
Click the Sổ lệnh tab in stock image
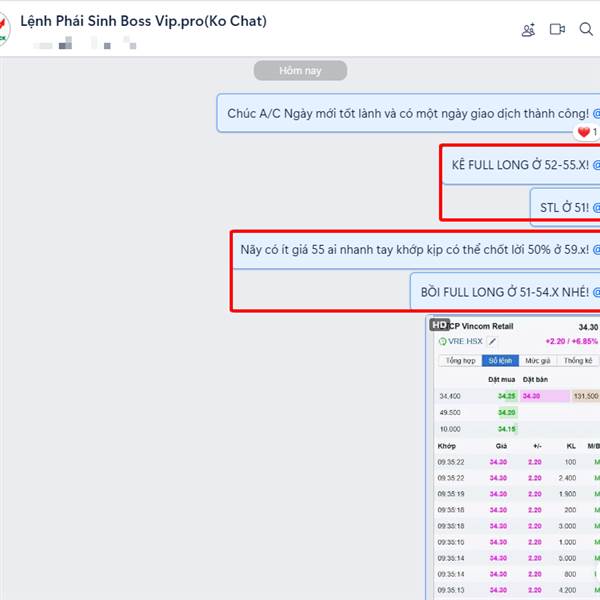500,360
